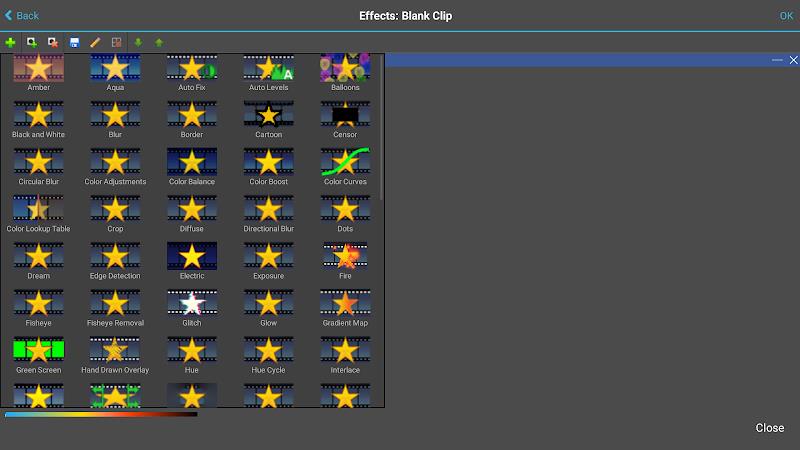Apply the Black and White effect
Viewport: 800px width, 450px height.
coord(38,120)
